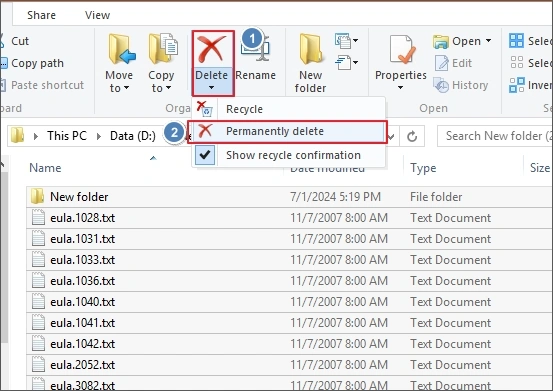Click the Edit button in ribbon

point(453,63)
